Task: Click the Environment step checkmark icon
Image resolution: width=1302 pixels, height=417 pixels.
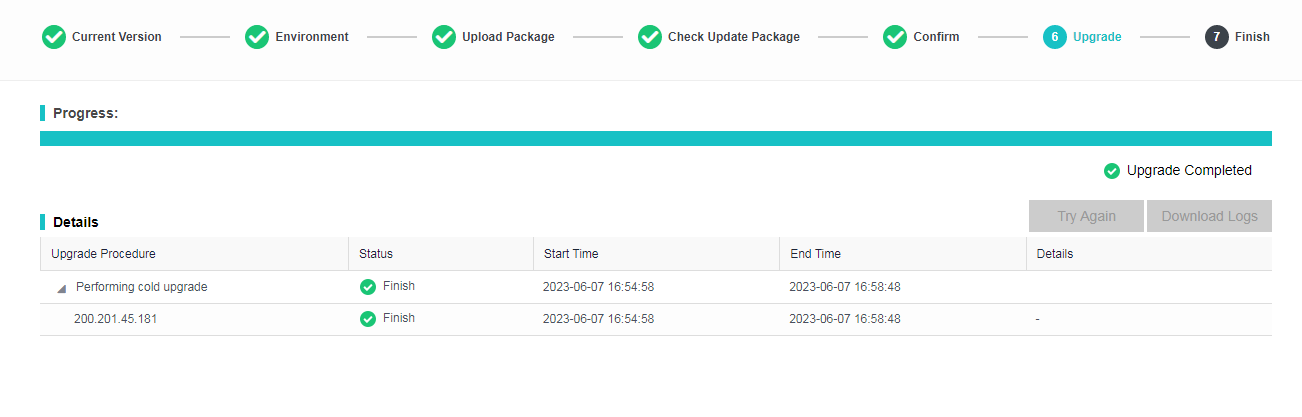Action: [x=257, y=37]
